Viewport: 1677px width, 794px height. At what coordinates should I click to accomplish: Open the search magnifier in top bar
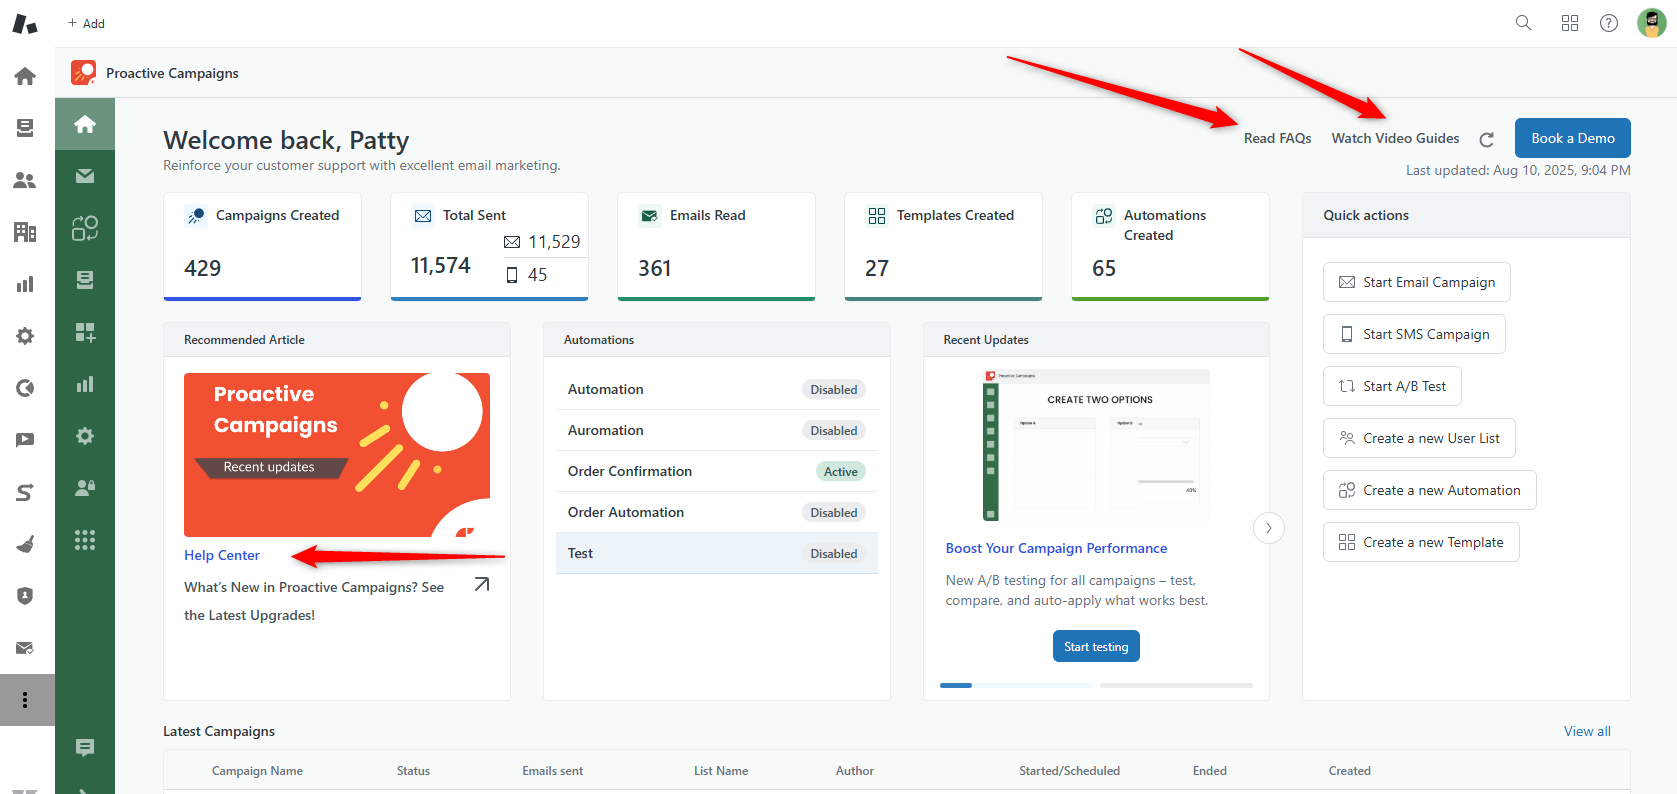point(1523,23)
